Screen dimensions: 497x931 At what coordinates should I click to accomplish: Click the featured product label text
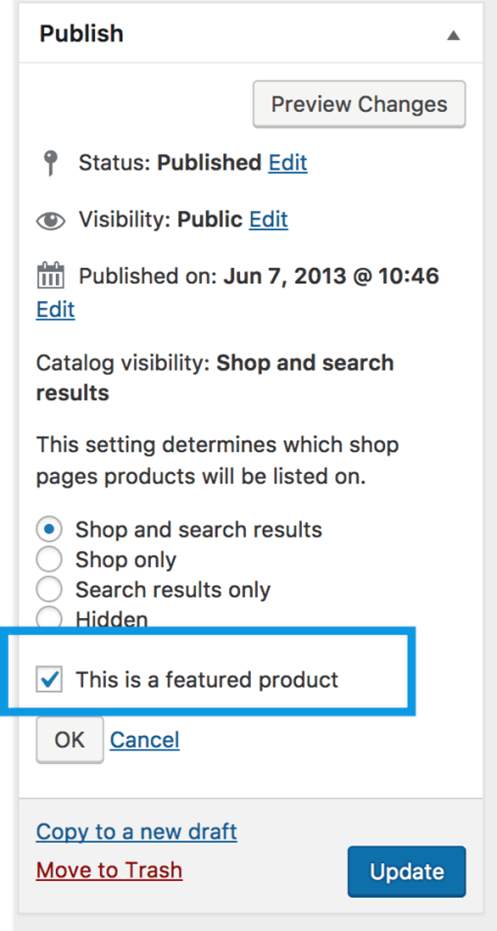pos(207,679)
